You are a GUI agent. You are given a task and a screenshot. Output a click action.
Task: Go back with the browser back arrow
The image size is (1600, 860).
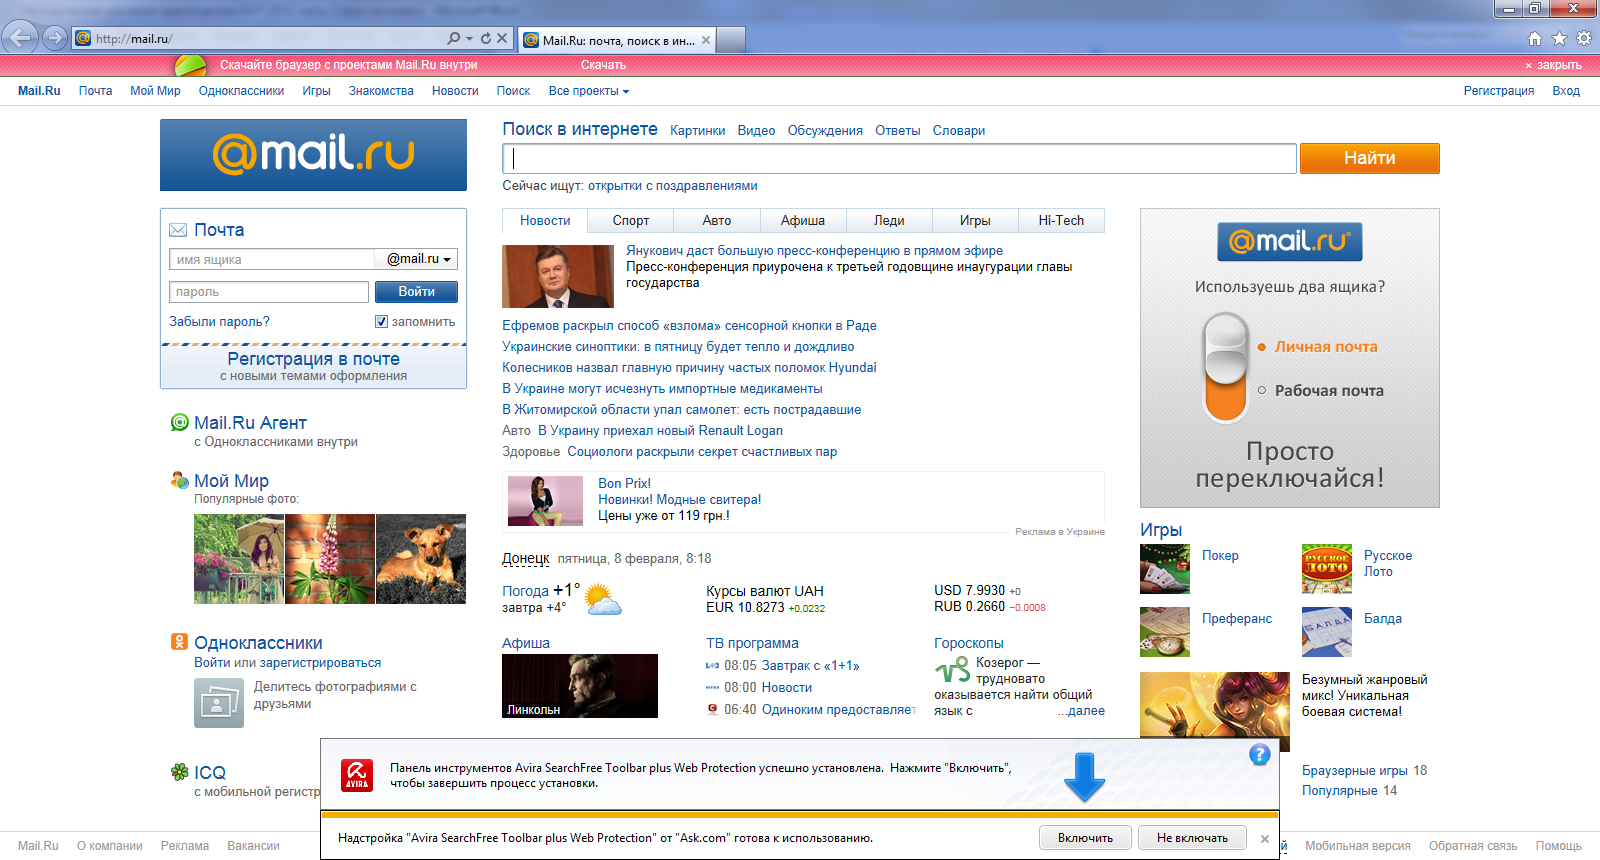tap(20, 38)
